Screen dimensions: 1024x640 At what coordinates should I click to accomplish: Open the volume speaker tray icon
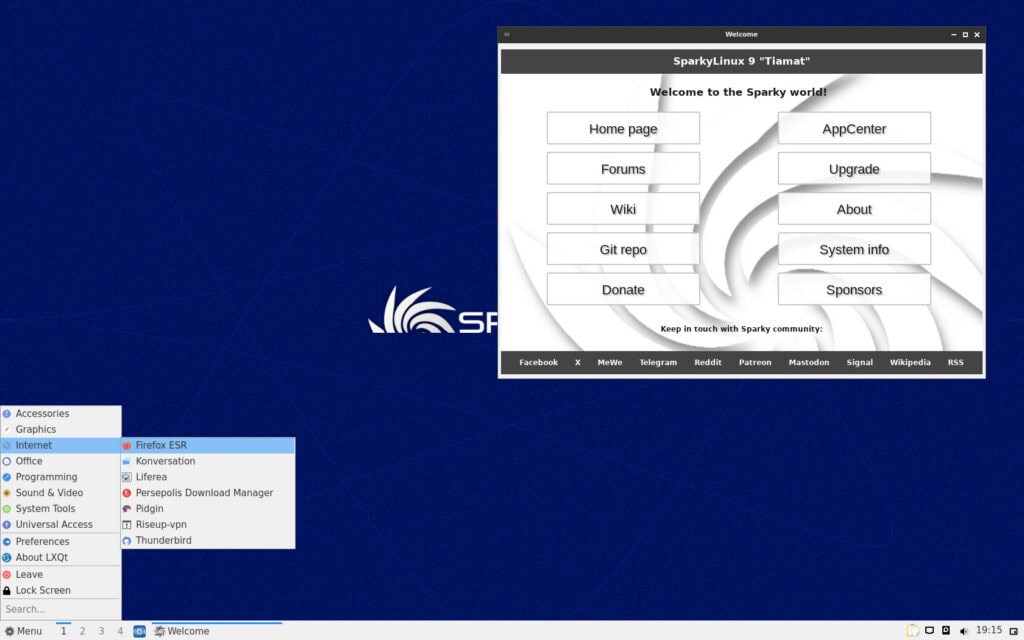tap(963, 631)
